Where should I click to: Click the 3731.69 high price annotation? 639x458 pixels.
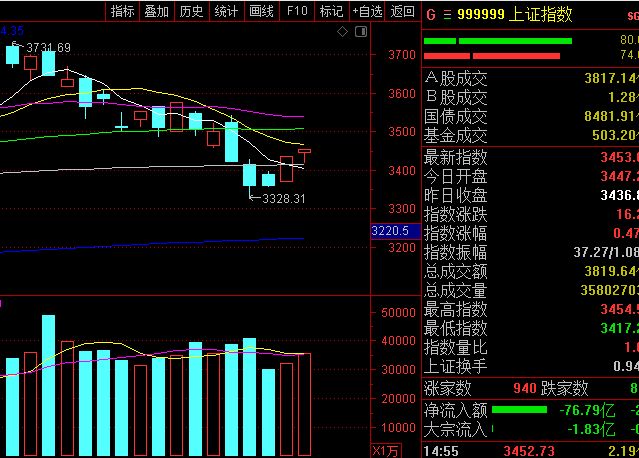[x=48, y=48]
